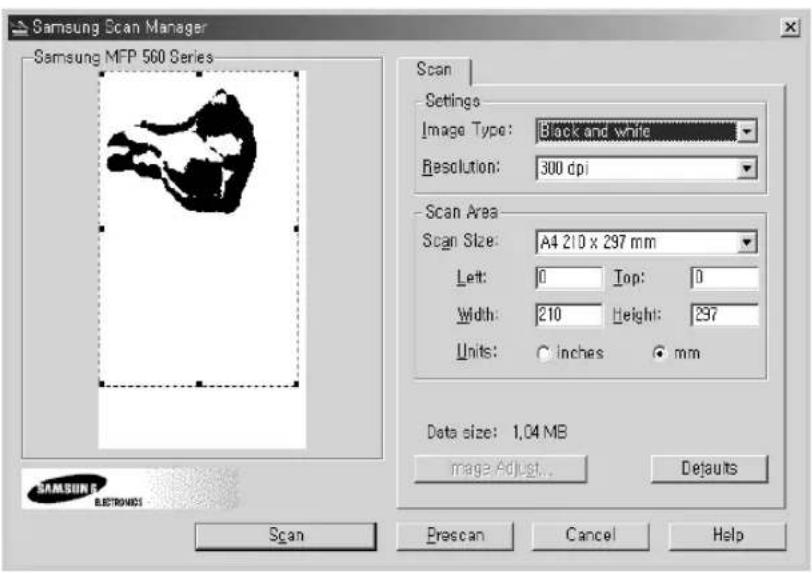Switch to the Scan tab
The width and height of the screenshot is (812, 573).
(x=434, y=69)
